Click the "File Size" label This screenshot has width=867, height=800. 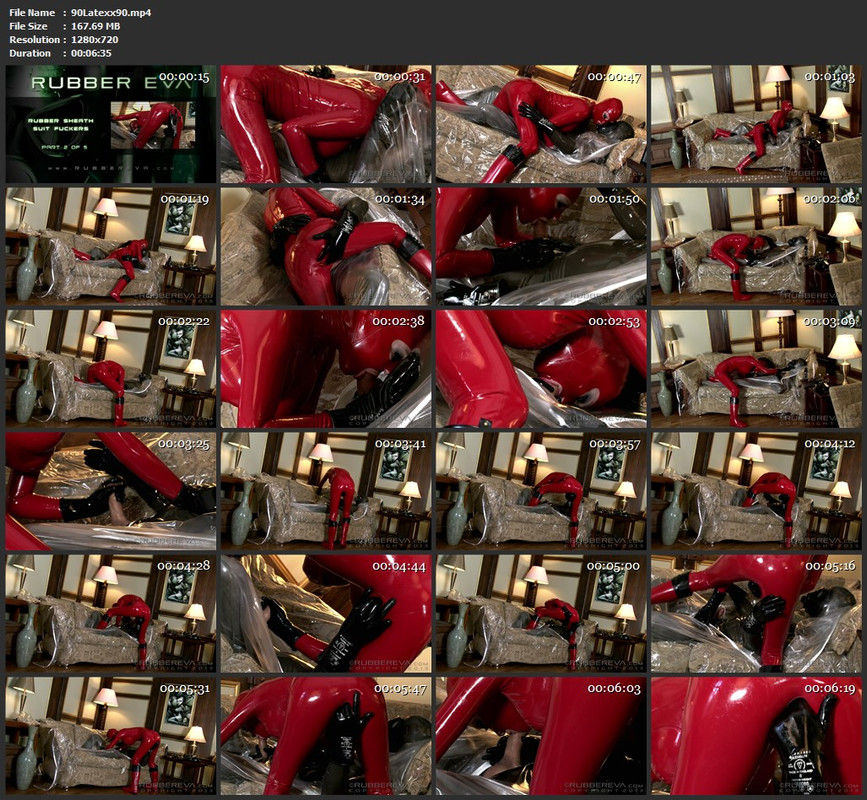(x=28, y=26)
